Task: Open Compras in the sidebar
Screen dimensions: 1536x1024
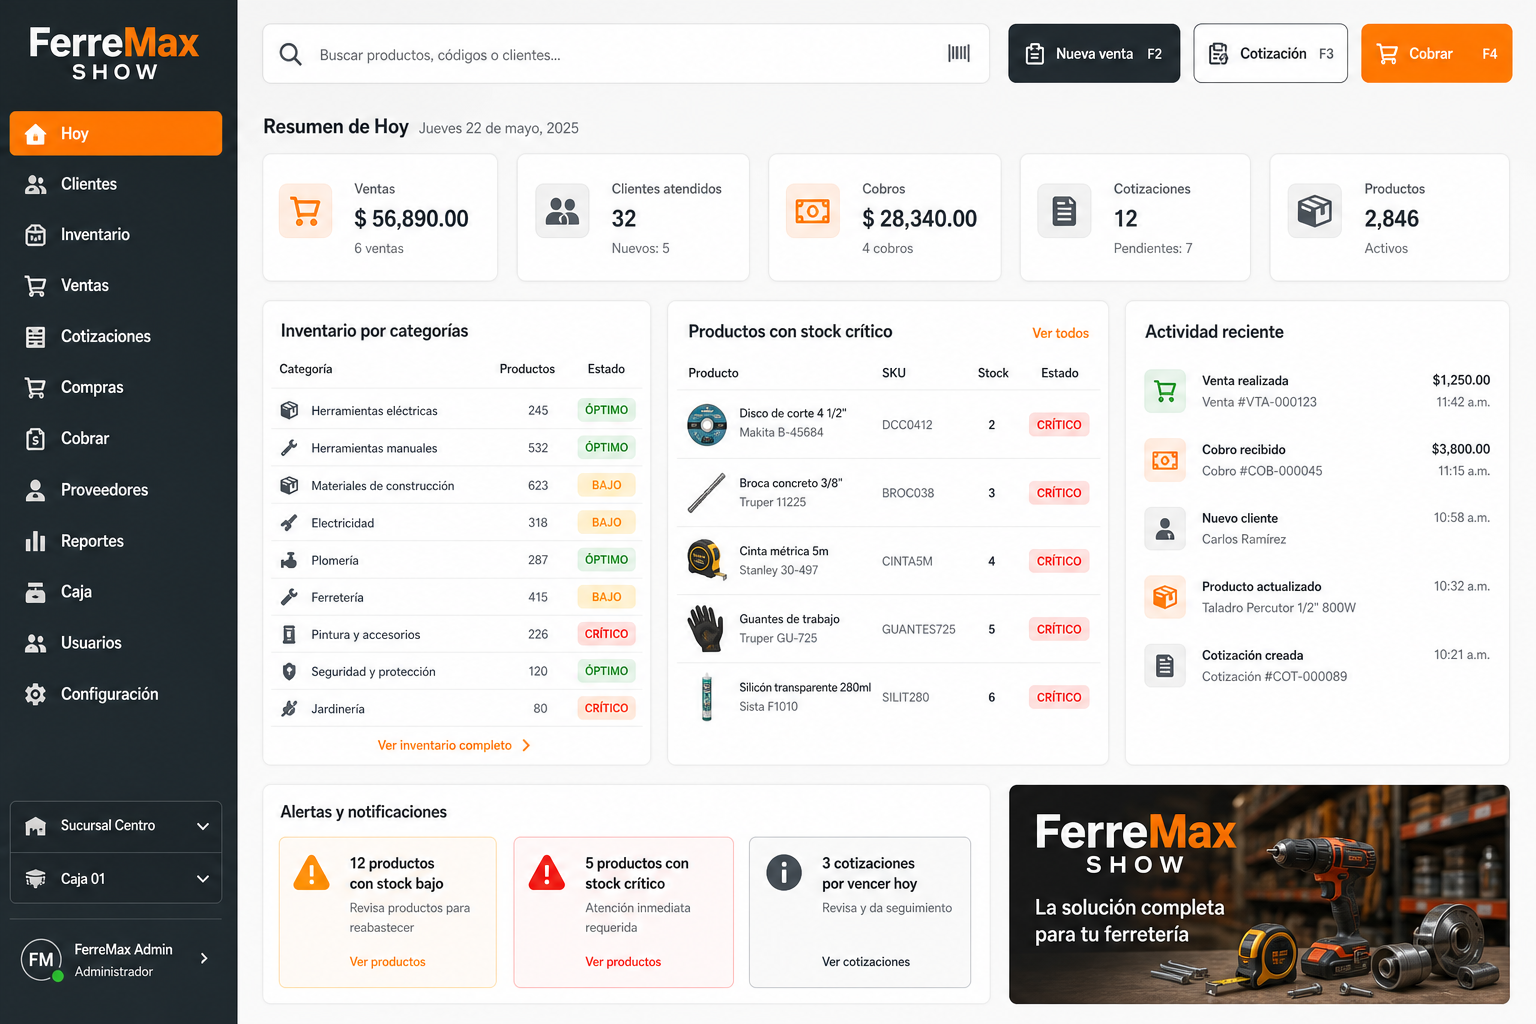Action: point(116,388)
